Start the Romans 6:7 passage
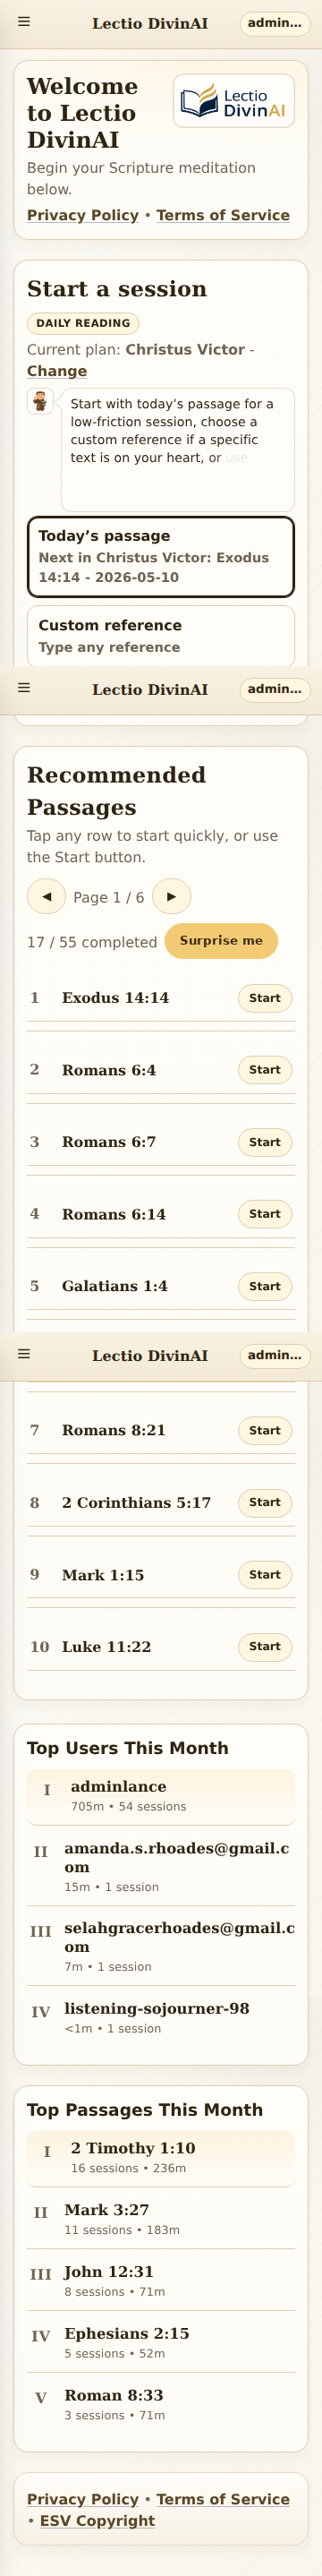Screen dimensions: 322x2576 [265, 1142]
